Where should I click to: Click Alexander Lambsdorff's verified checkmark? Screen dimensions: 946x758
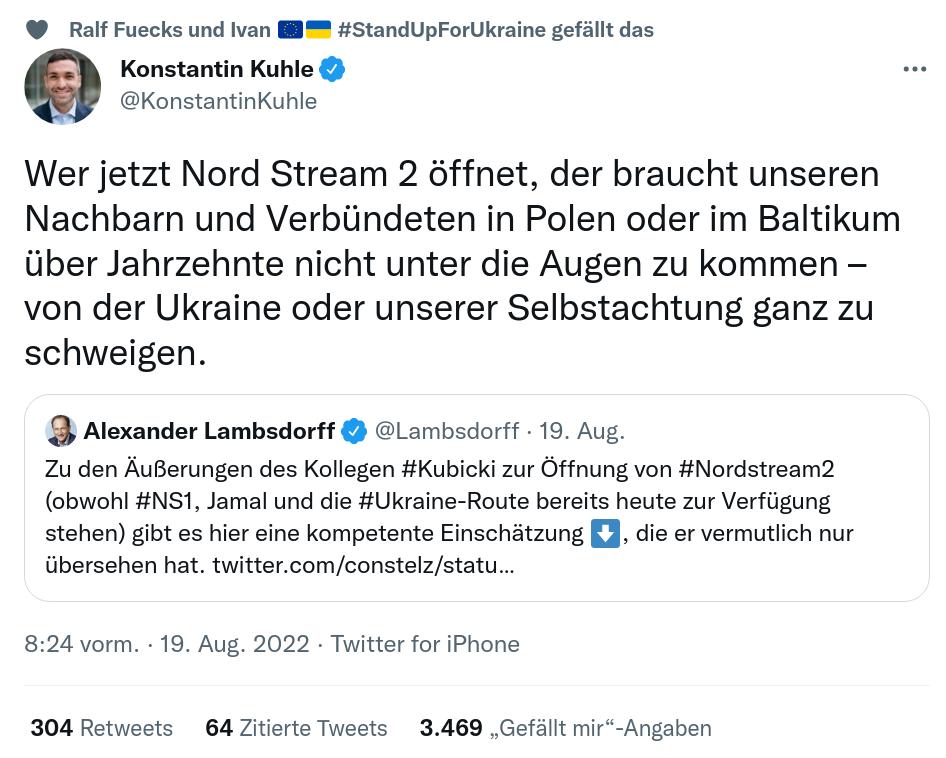tap(353, 431)
